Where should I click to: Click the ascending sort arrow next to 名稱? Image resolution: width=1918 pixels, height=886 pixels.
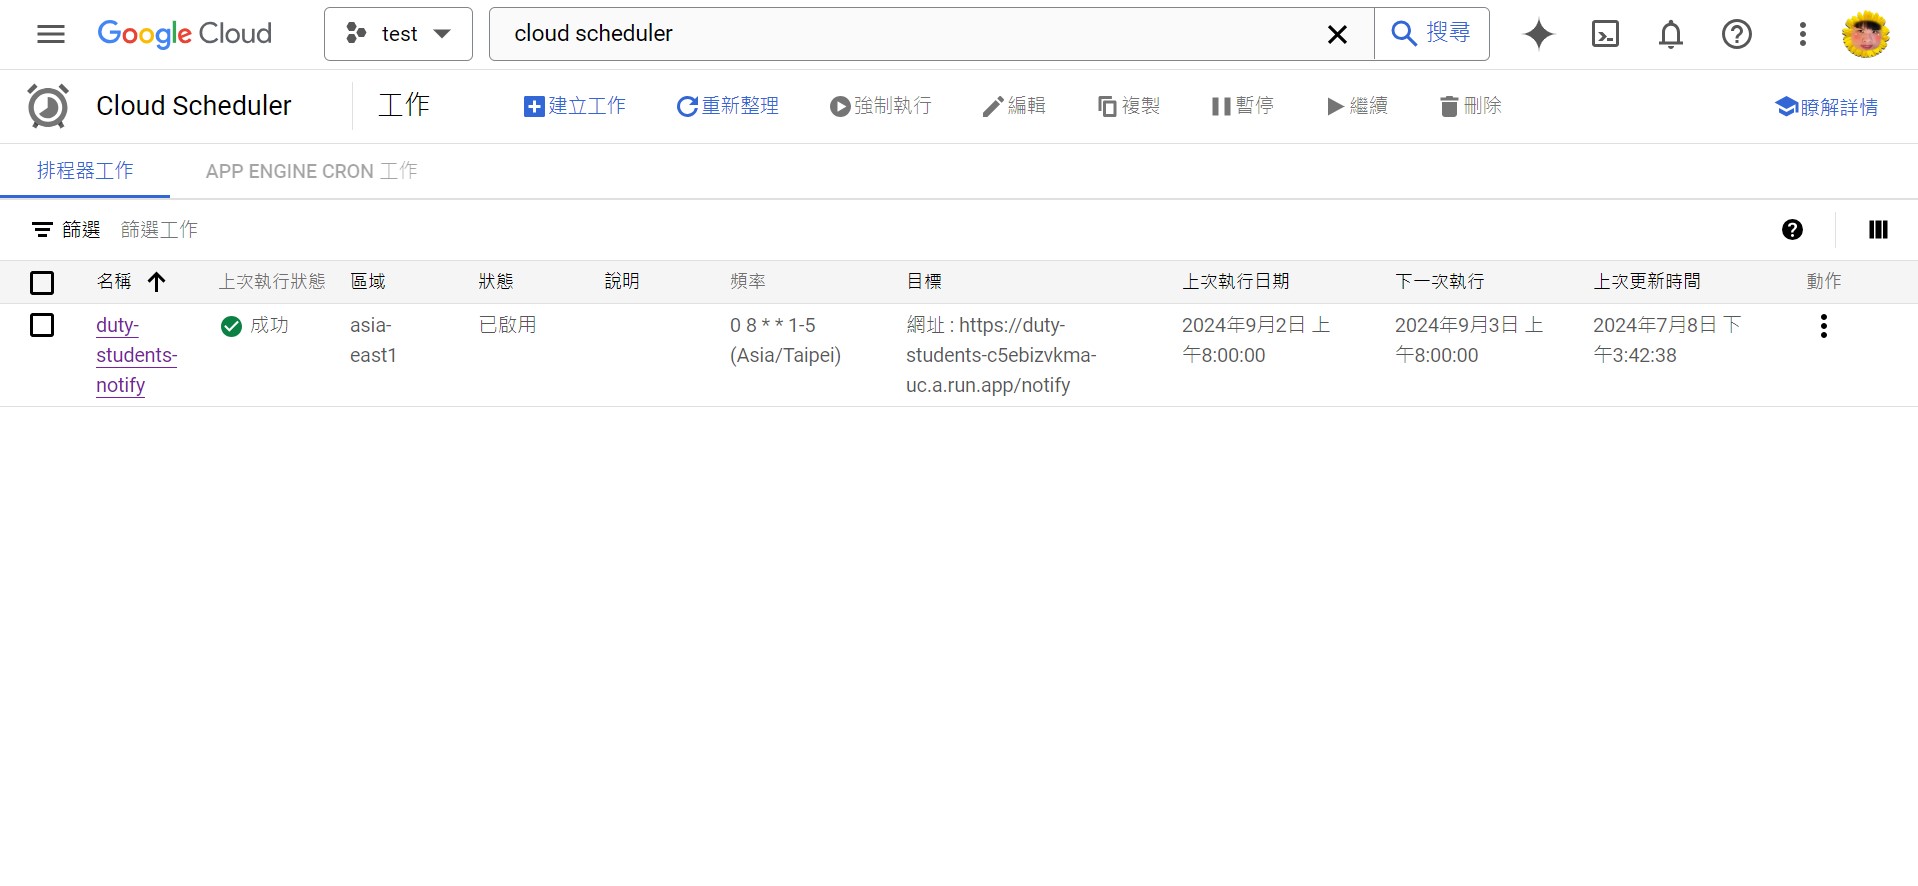(x=156, y=282)
